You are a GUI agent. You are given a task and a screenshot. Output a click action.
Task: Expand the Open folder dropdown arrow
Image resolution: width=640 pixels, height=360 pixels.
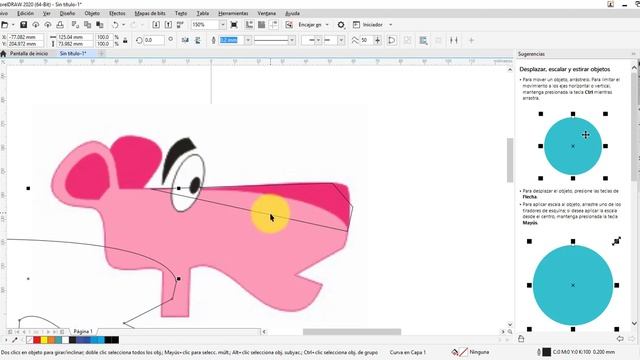point(13,25)
